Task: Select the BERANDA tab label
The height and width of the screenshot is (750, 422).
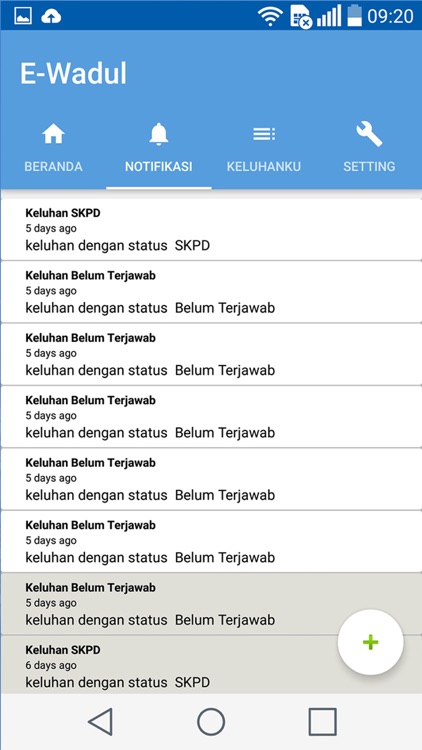Action: point(53,166)
